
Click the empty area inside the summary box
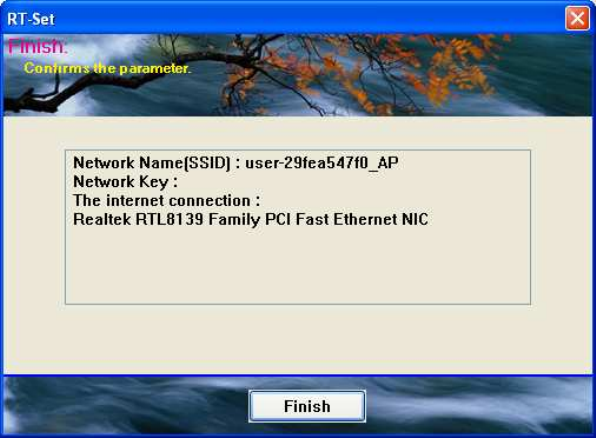coord(298,266)
